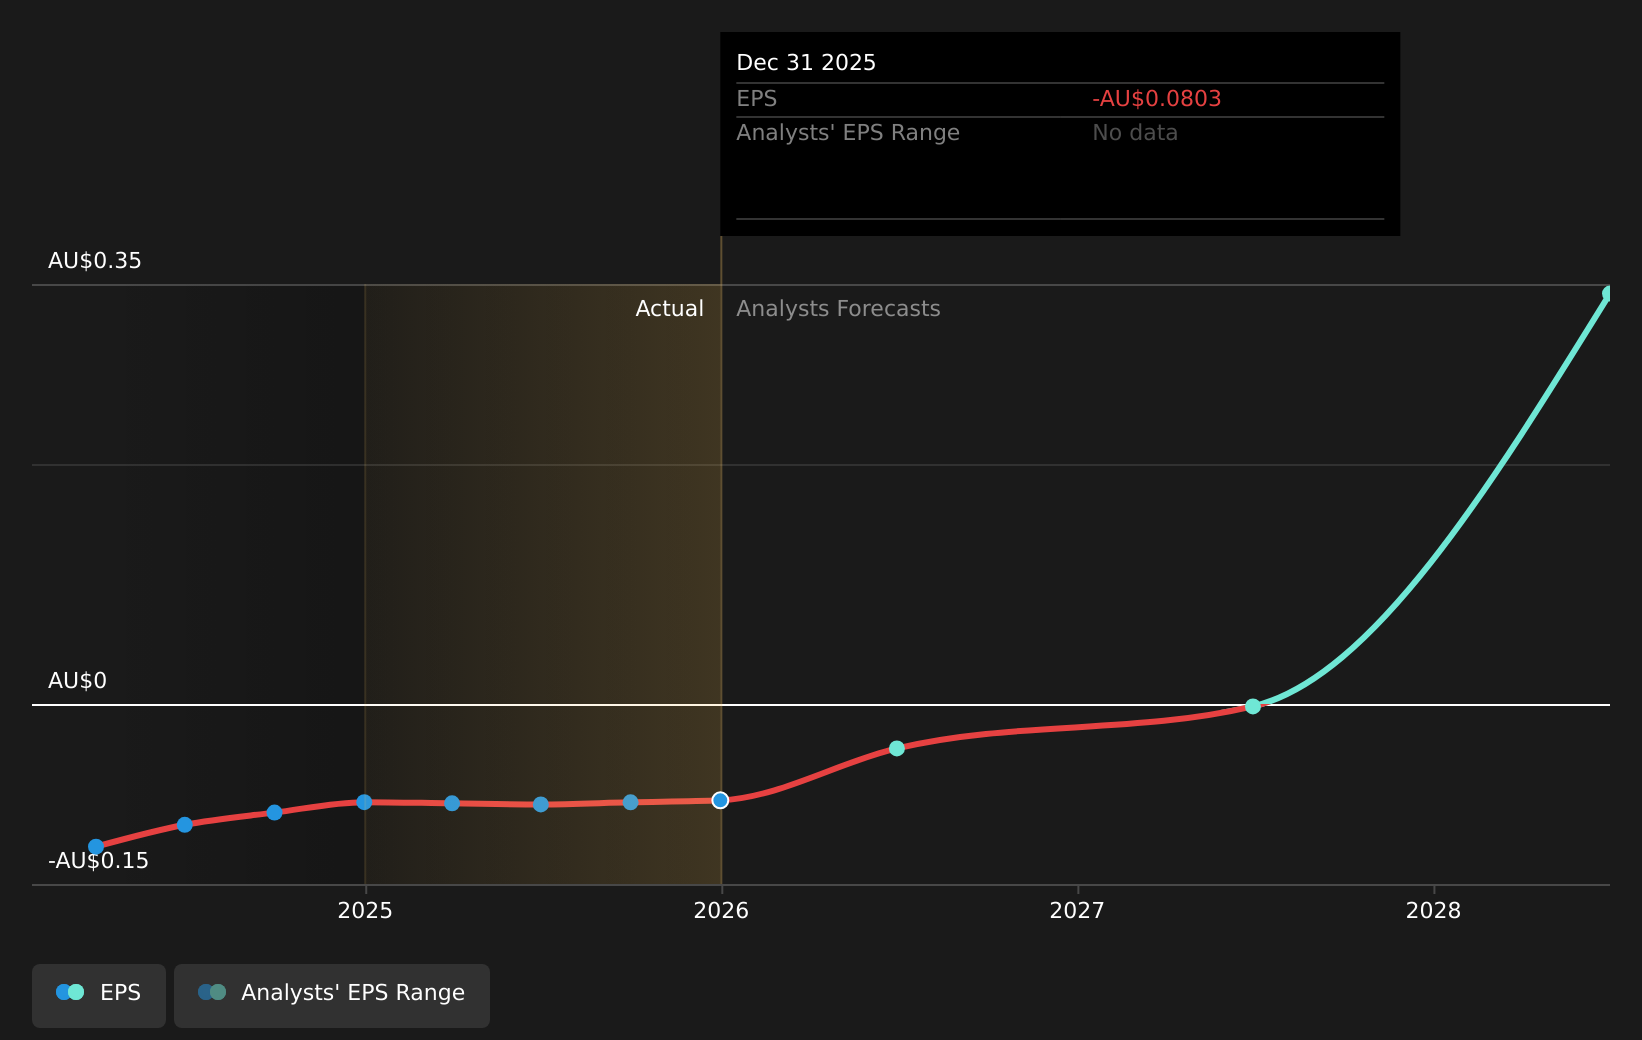Toggle the Analysts' EPS Range legend button
The width and height of the screenshot is (1642, 1040).
tap(332, 995)
